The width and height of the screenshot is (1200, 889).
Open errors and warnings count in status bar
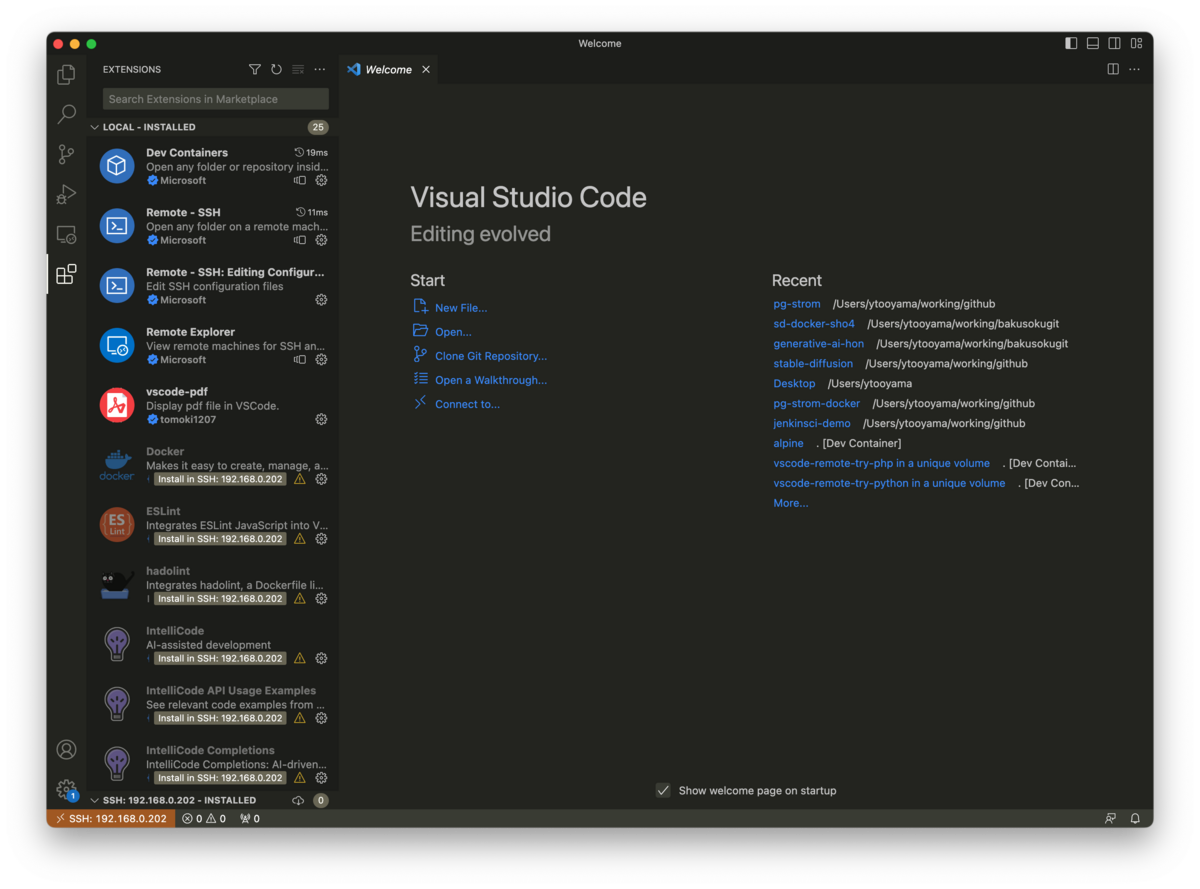[204, 818]
